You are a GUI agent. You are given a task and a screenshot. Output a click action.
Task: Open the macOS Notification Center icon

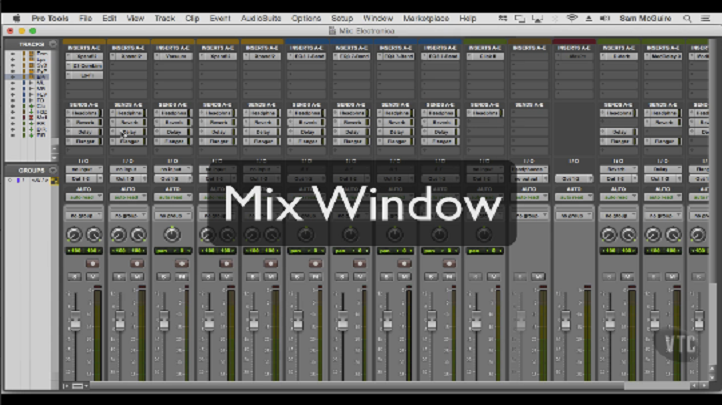click(705, 18)
